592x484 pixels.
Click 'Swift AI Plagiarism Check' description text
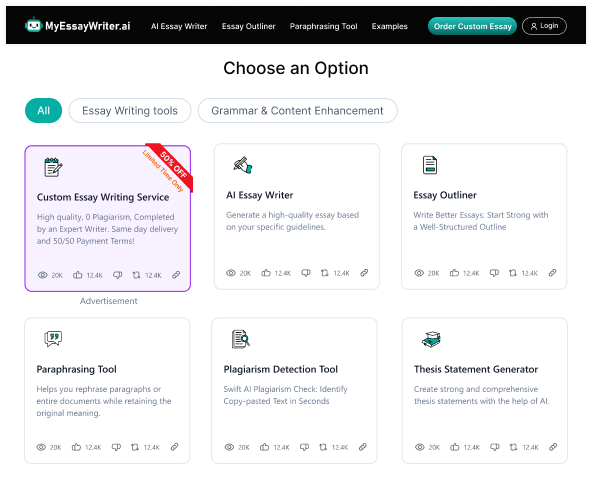(285, 395)
